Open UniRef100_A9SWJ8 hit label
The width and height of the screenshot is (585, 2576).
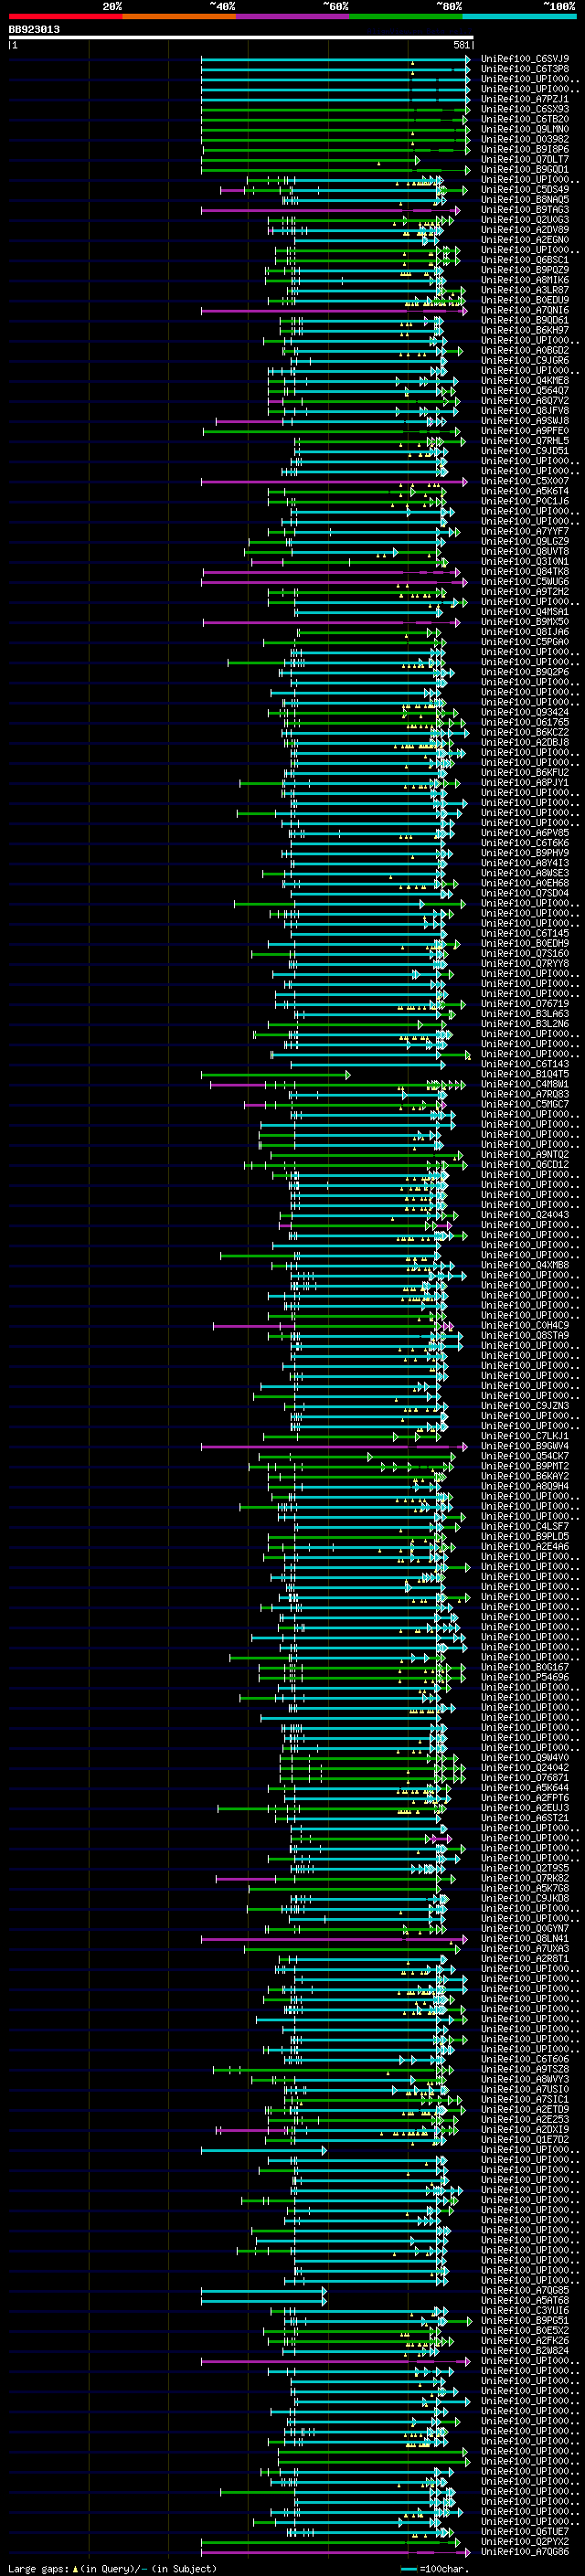(x=525, y=420)
